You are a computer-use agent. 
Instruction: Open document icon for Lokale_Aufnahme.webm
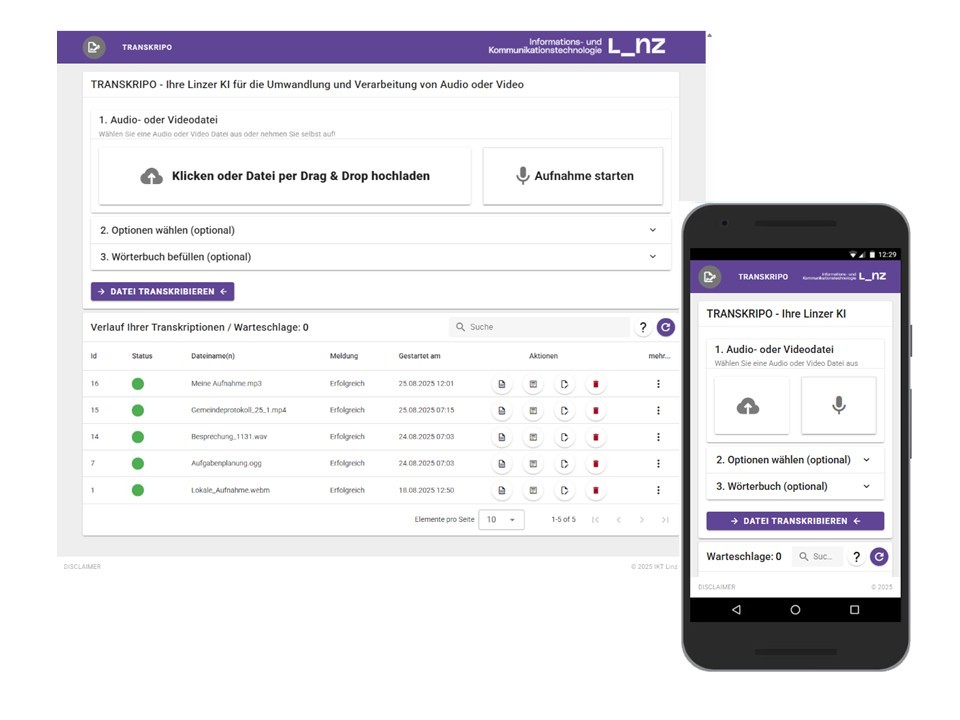[x=501, y=490]
